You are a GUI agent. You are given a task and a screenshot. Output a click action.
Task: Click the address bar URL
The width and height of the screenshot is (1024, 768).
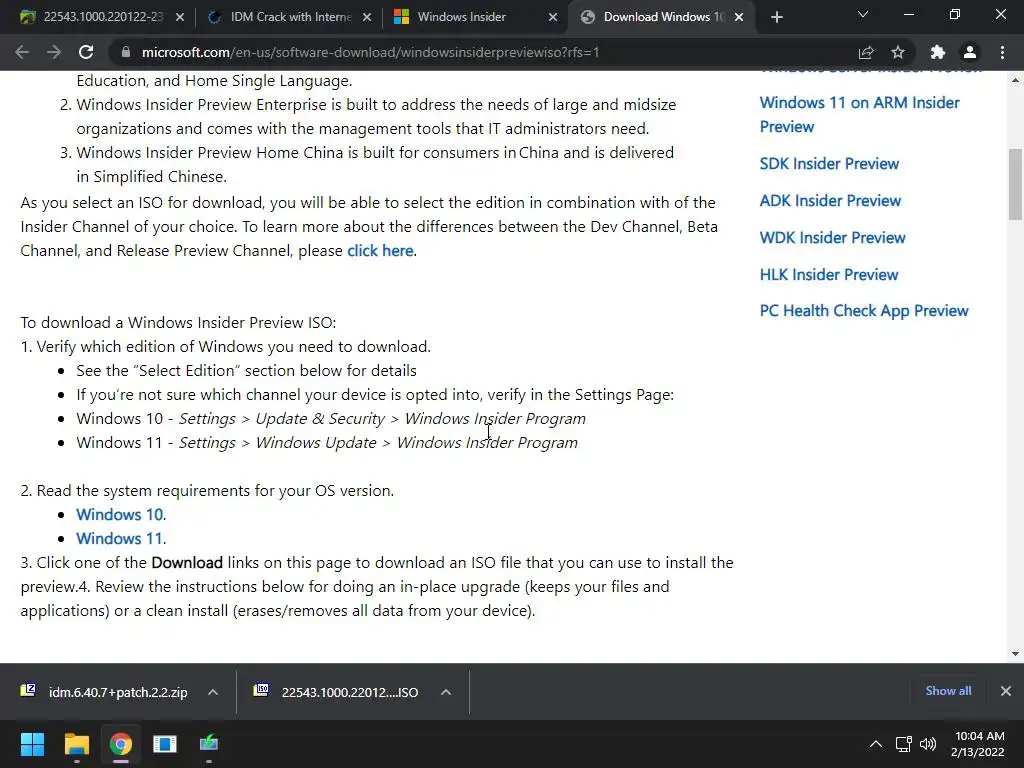[x=370, y=52]
